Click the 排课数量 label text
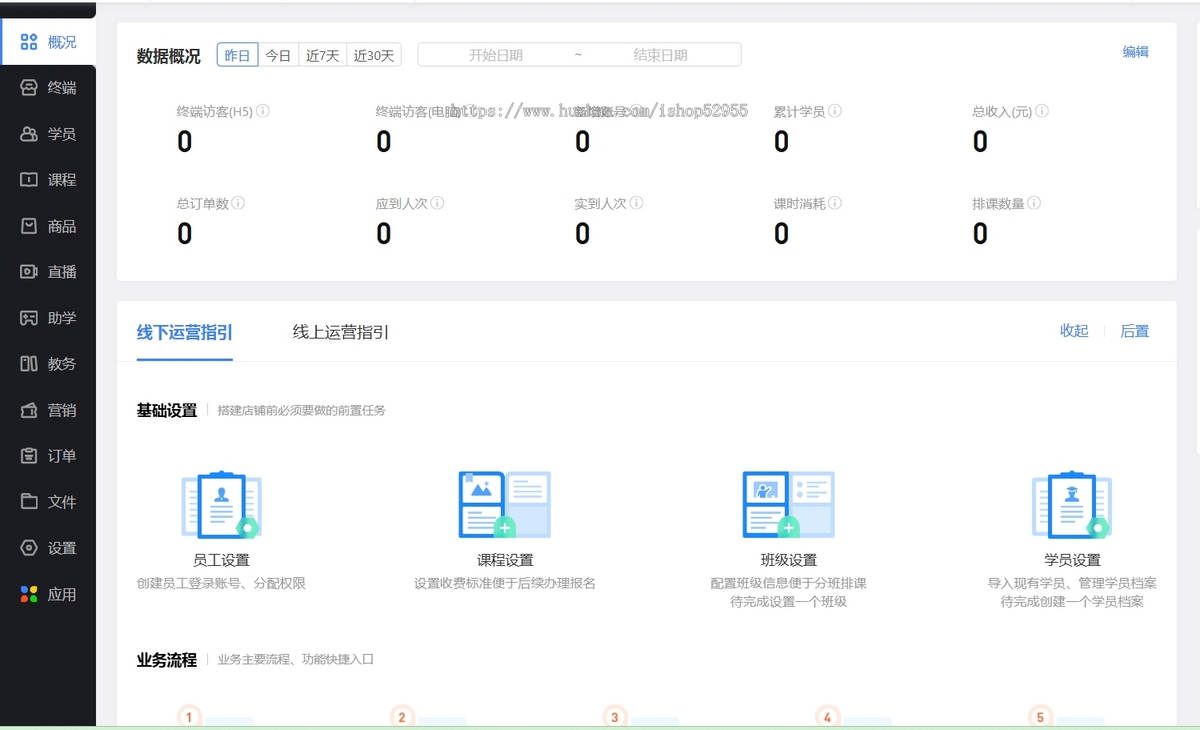 point(999,203)
